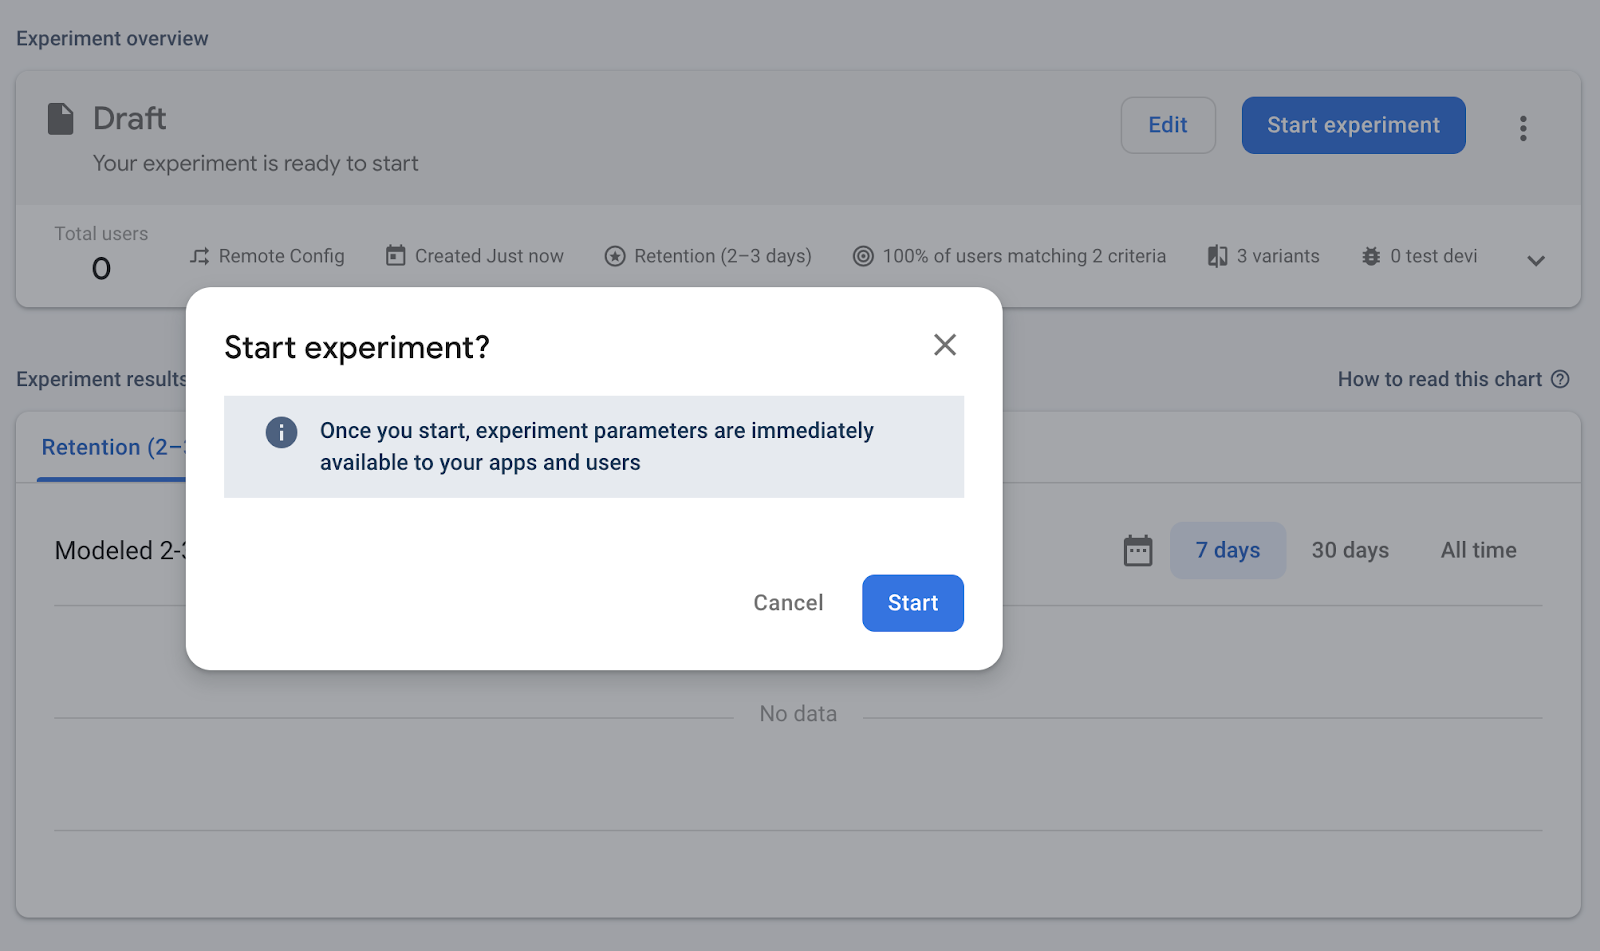Click the 3 variants icon
Viewport: 1600px width, 951px height.
point(1217,256)
